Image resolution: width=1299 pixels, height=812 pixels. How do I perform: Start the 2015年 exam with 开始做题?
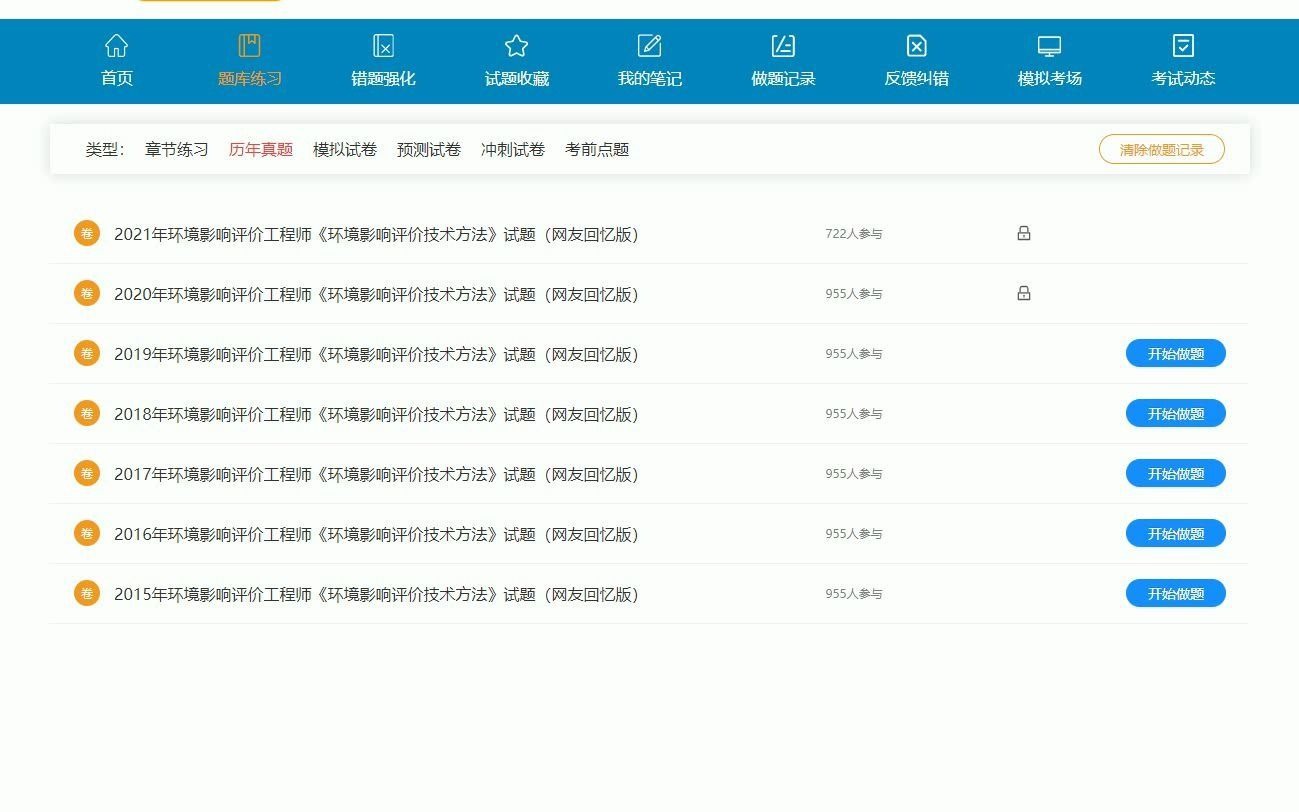coord(1176,593)
